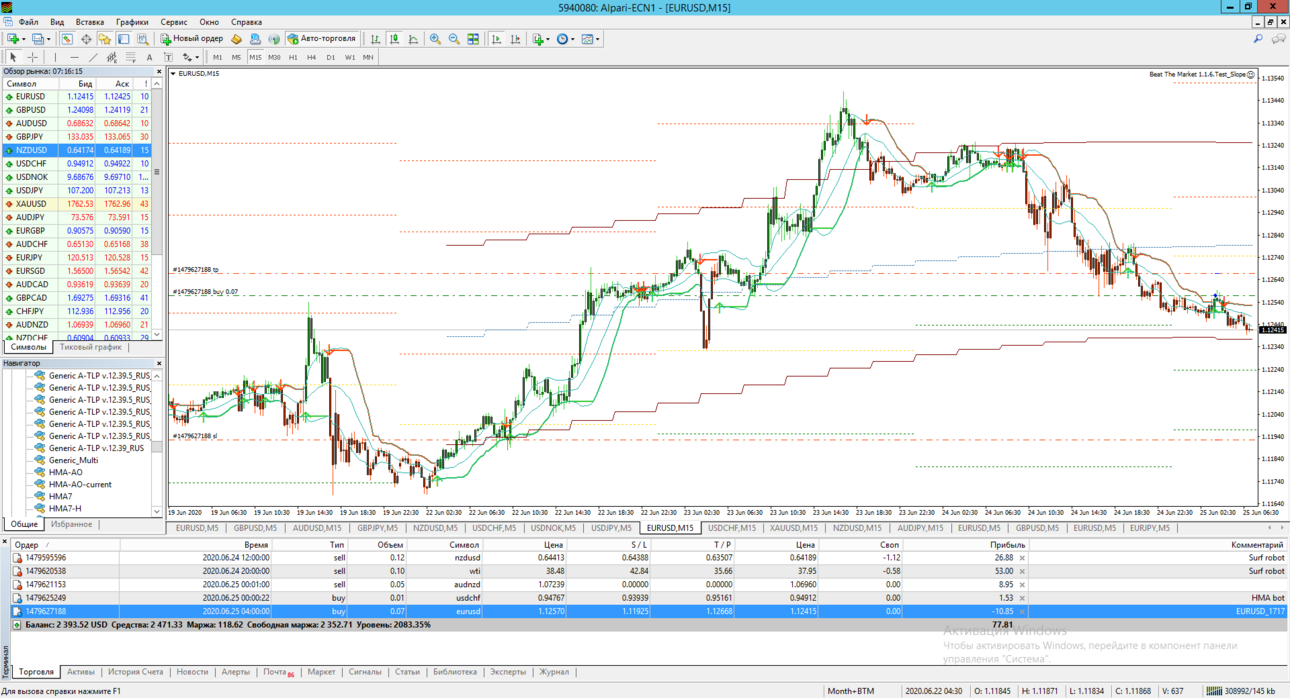
Task: Toggle the Navigator panel star-folder icon
Action: click(x=104, y=39)
